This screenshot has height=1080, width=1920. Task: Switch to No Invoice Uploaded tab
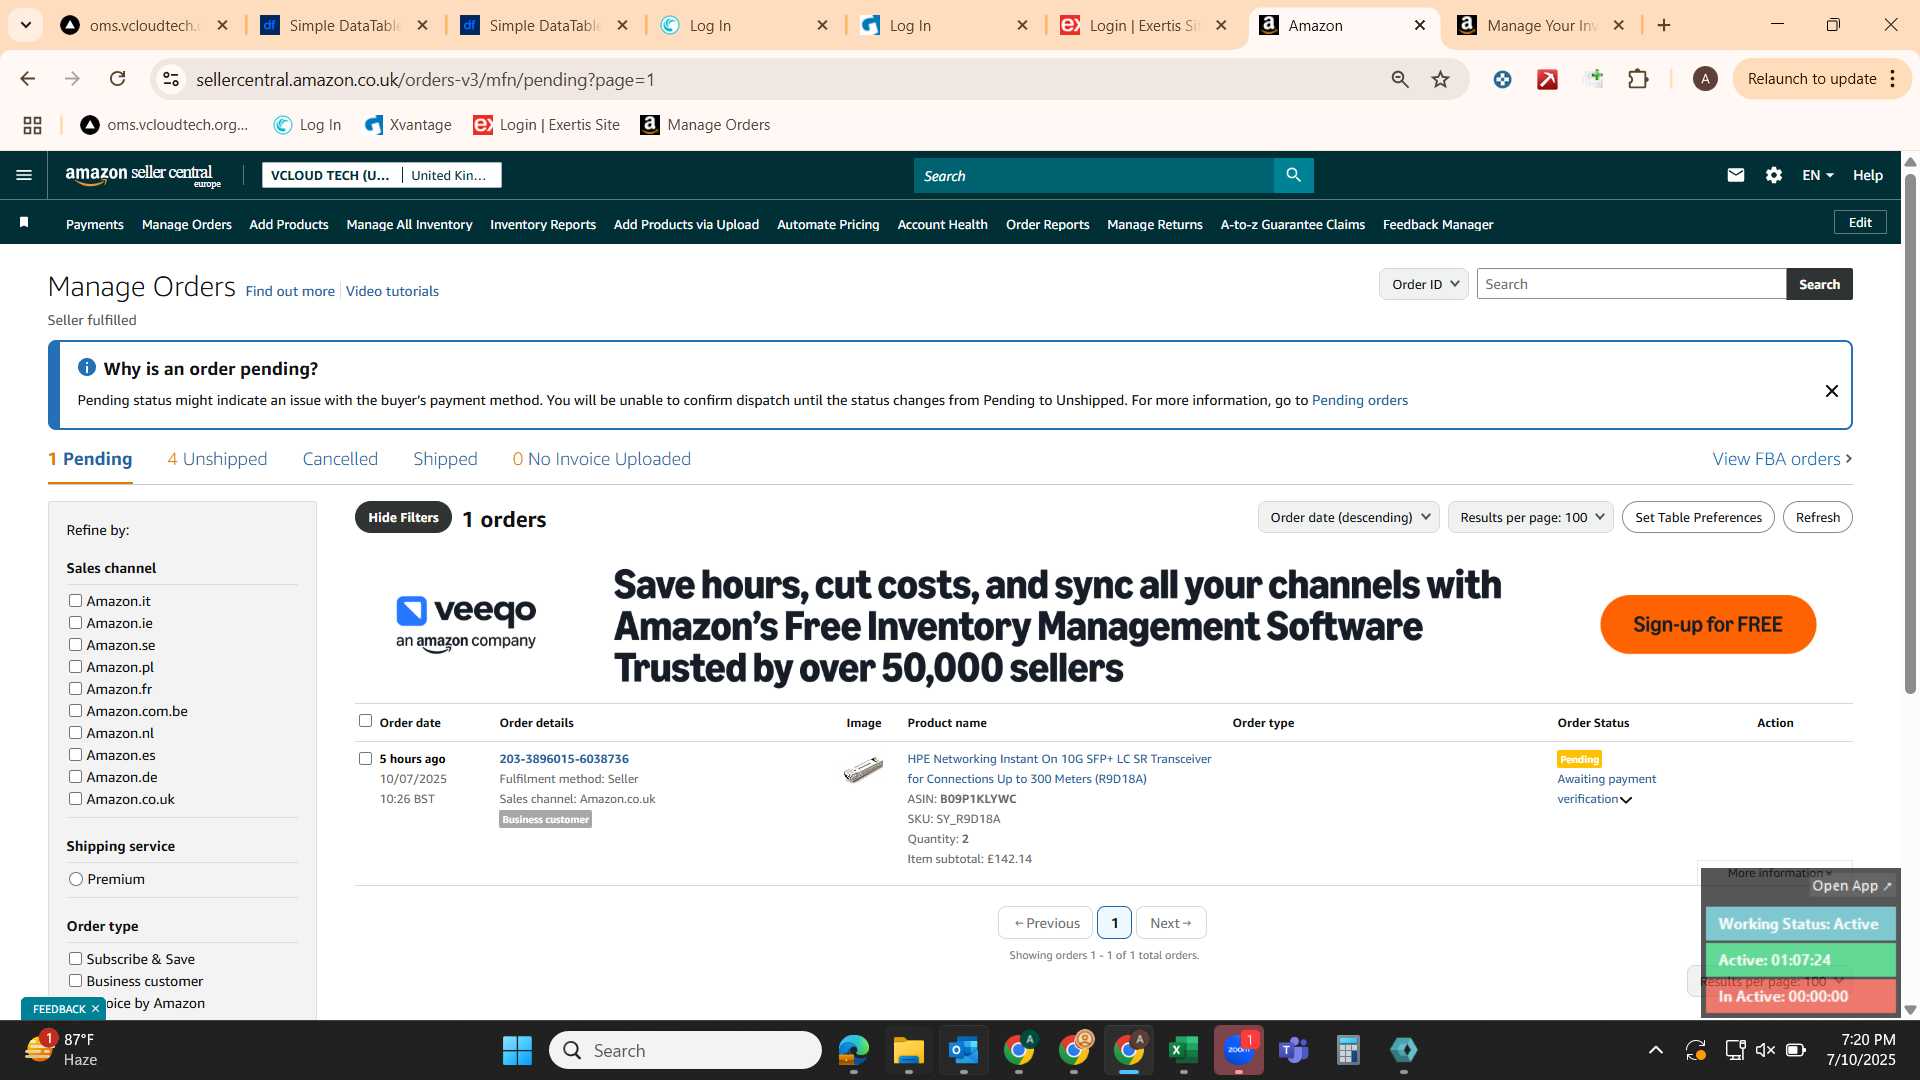click(601, 459)
